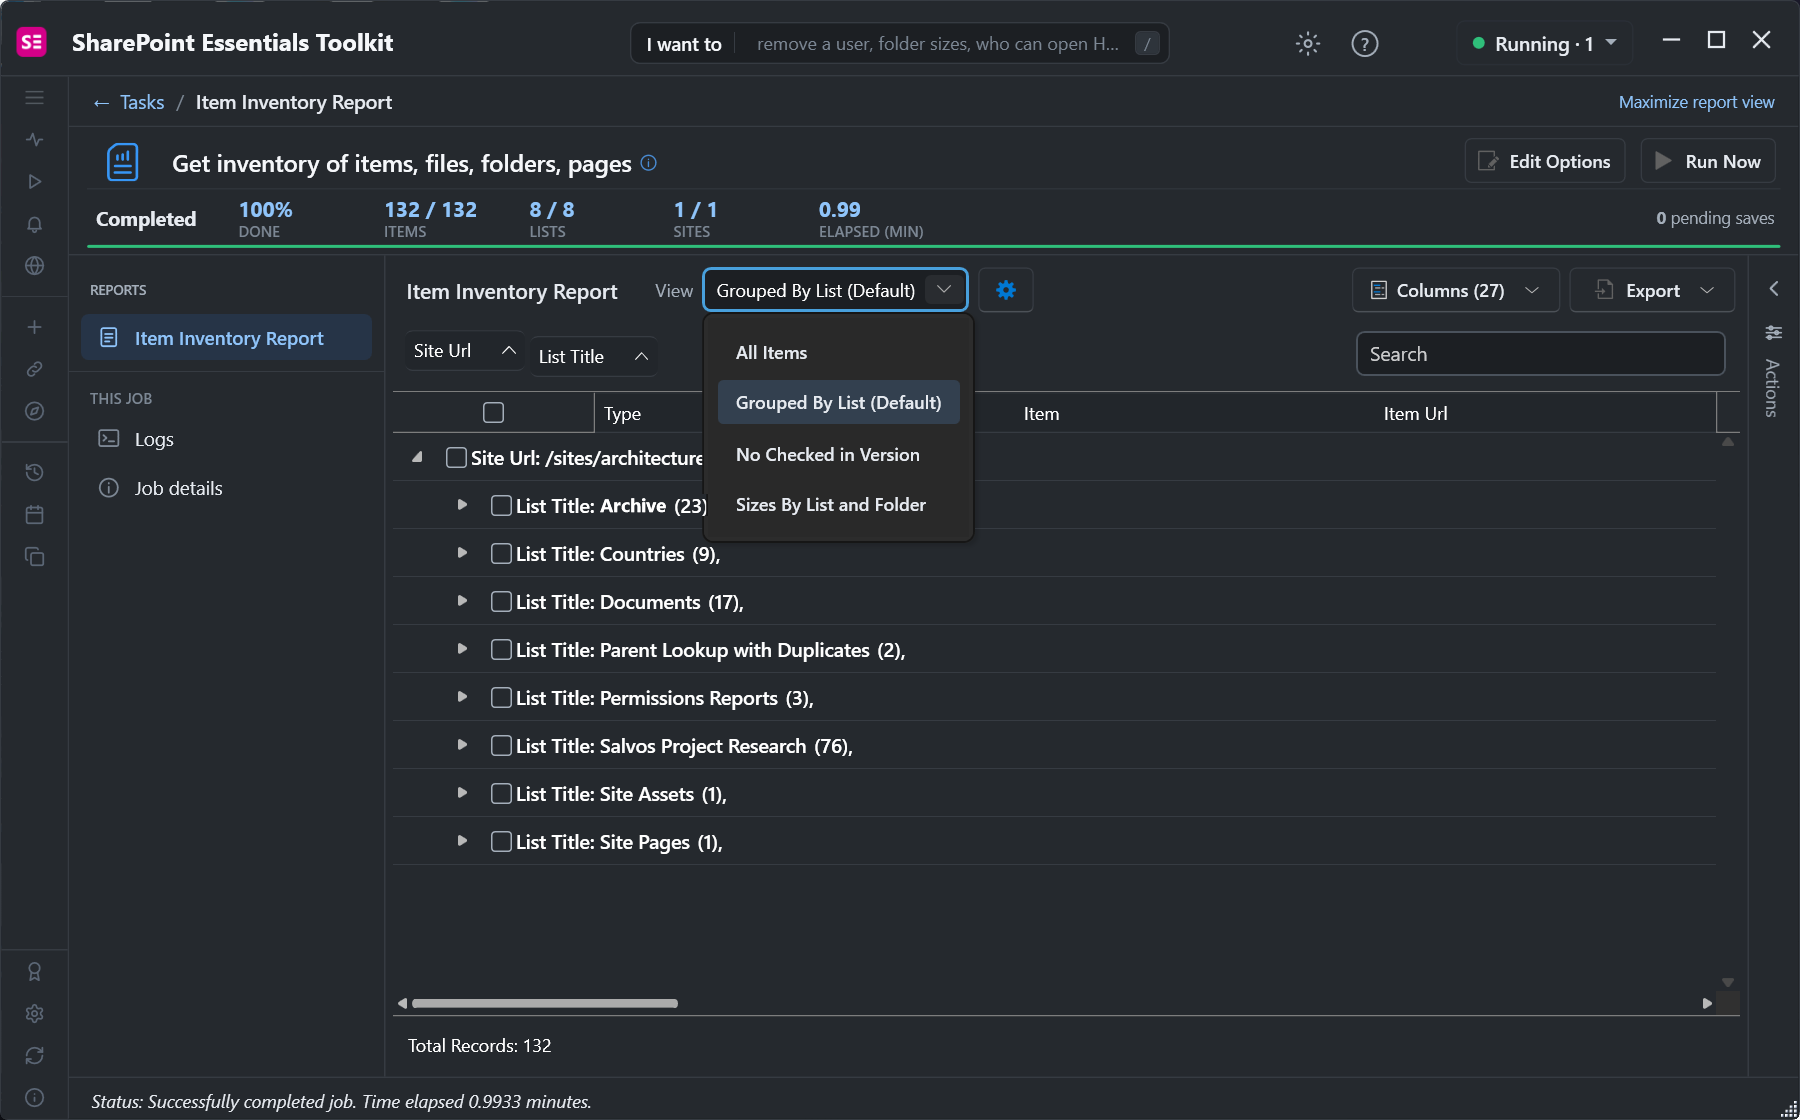Image resolution: width=1800 pixels, height=1120 pixels.
Task: Check the Site Url /sites/architecture checkbox
Action: (456, 457)
